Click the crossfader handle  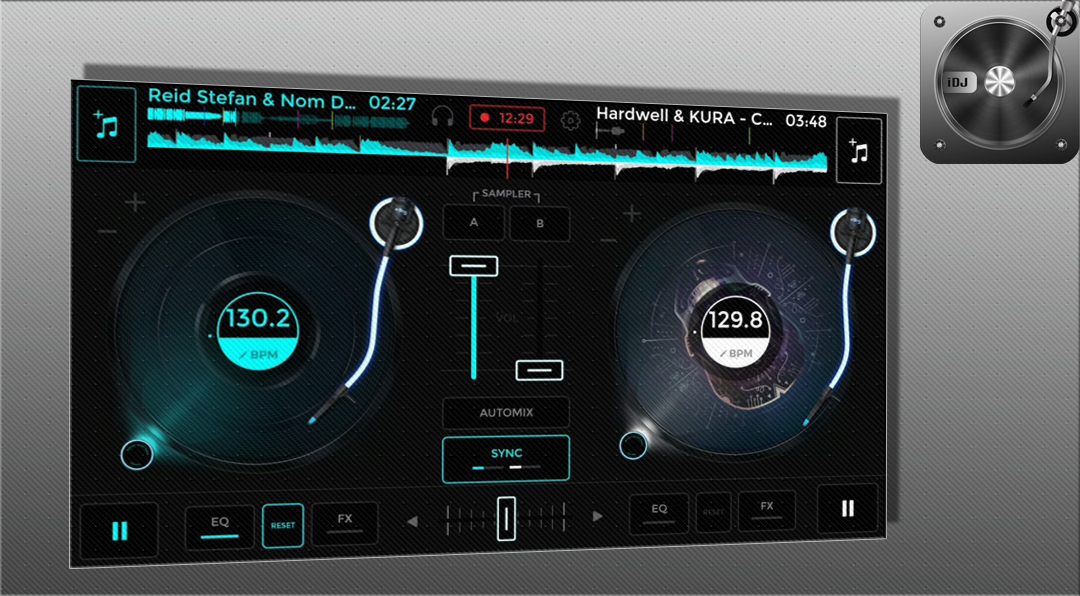506,518
